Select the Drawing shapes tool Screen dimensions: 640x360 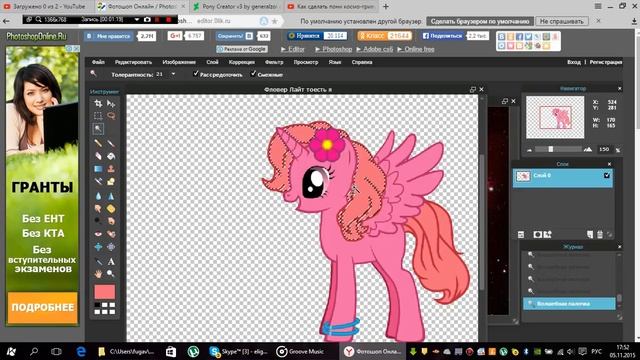pos(111,181)
